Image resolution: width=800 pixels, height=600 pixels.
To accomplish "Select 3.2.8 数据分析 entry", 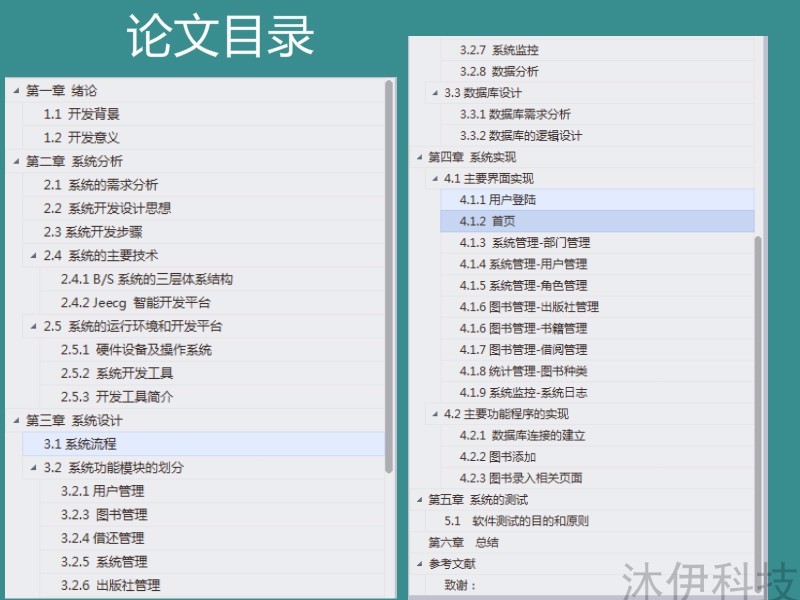I will (x=499, y=71).
